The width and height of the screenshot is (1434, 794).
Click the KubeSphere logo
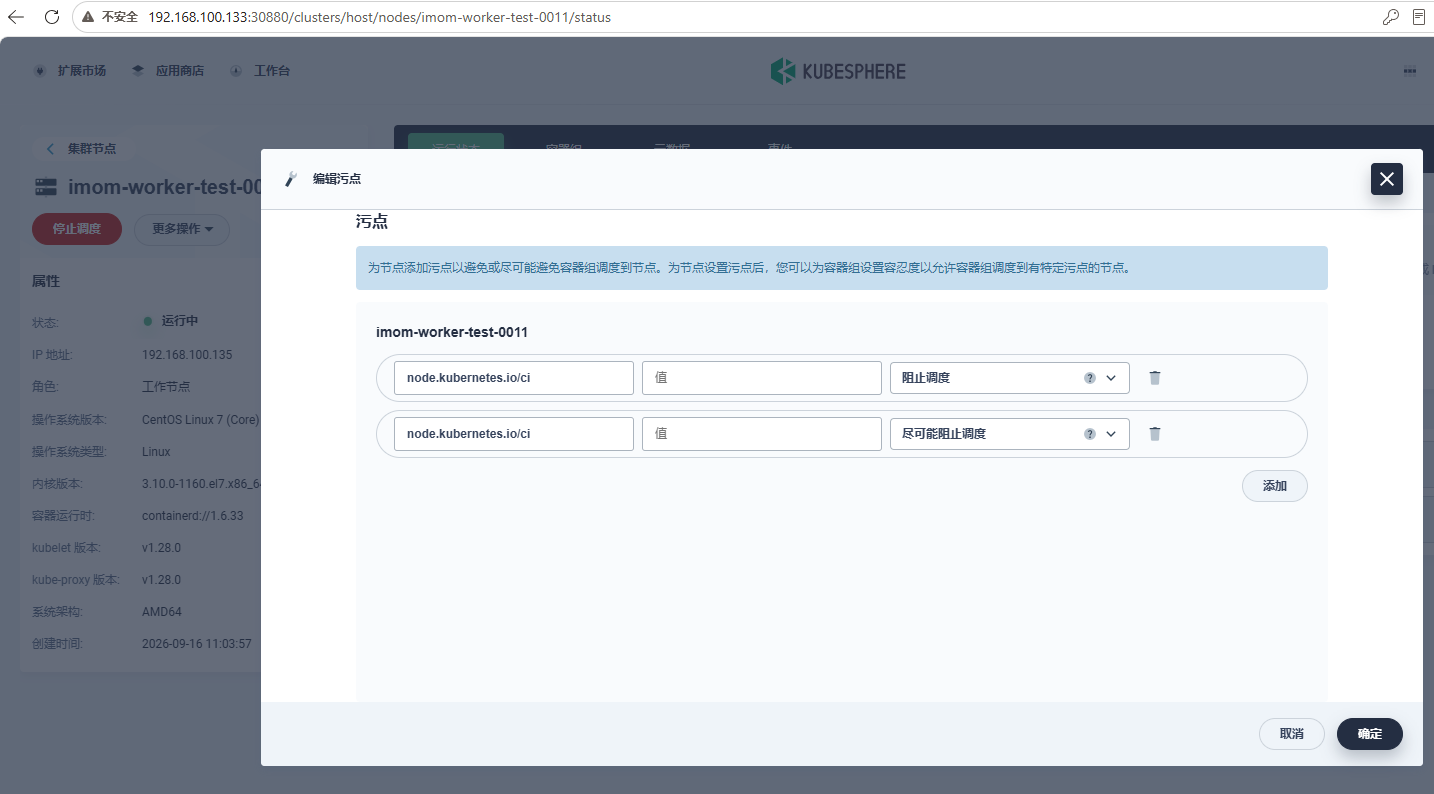click(x=838, y=71)
